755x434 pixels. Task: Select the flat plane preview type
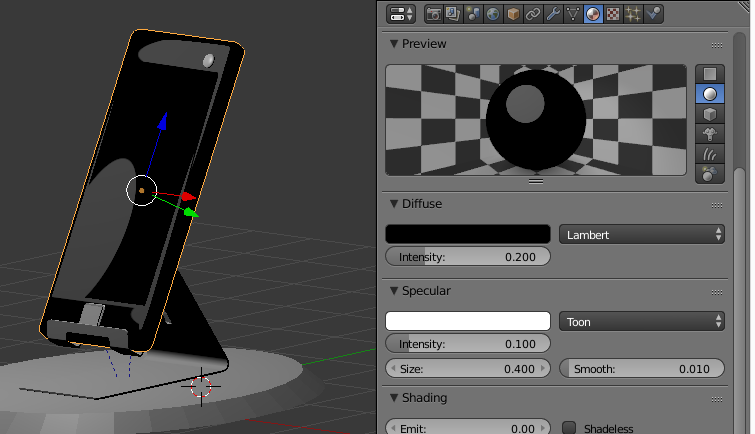[709, 74]
